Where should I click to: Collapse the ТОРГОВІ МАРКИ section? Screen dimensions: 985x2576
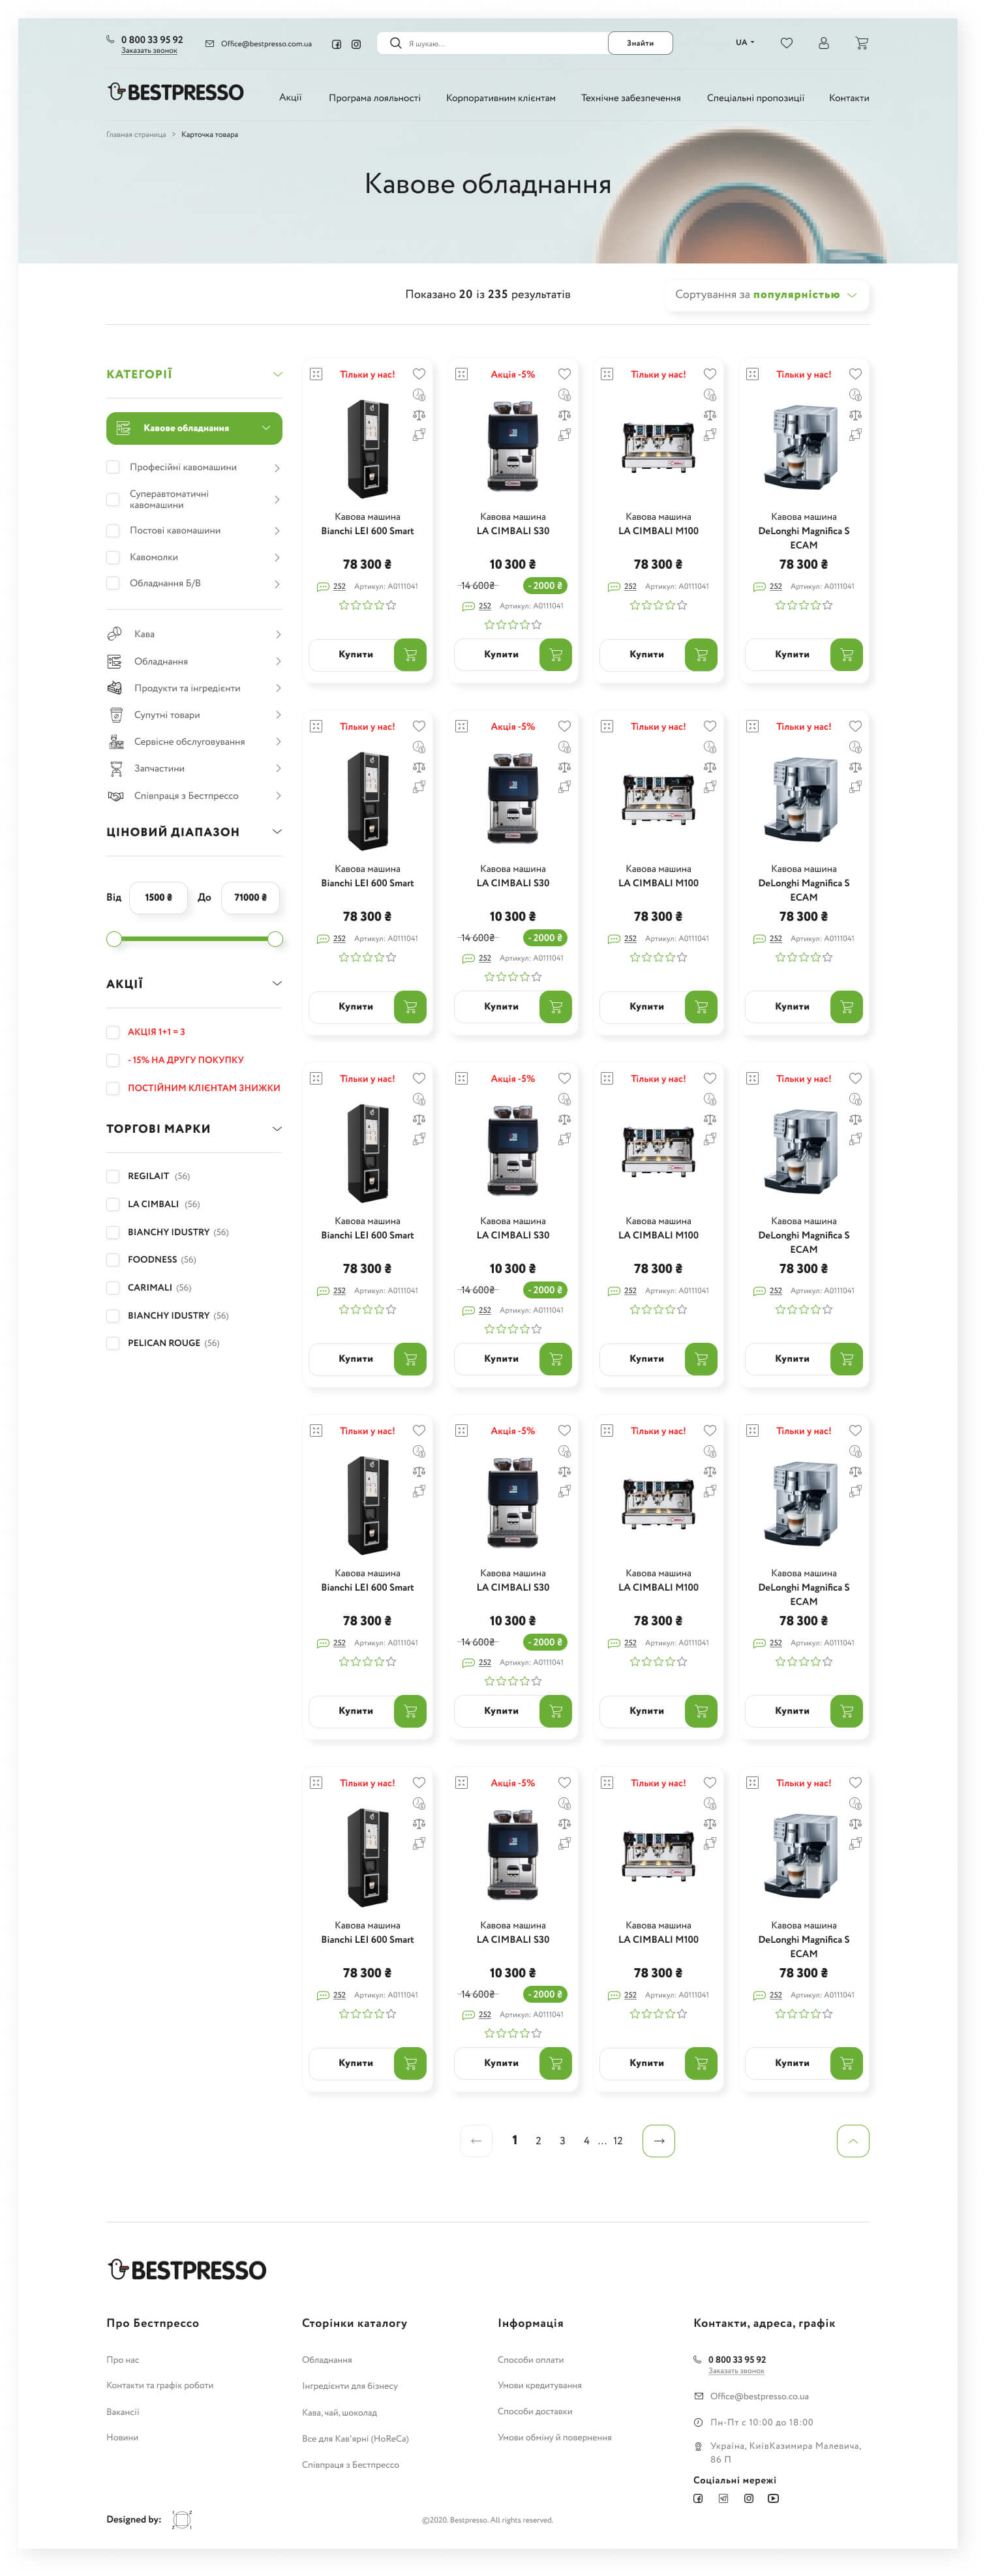click(x=277, y=1129)
